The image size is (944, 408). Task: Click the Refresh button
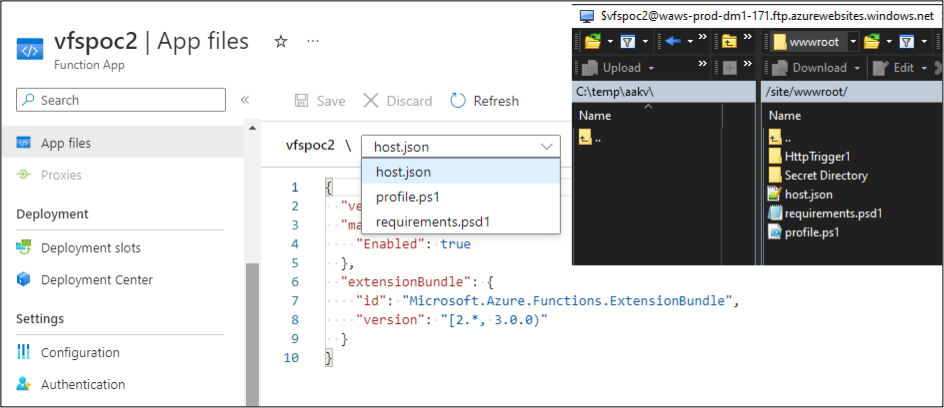pyautogui.click(x=485, y=100)
